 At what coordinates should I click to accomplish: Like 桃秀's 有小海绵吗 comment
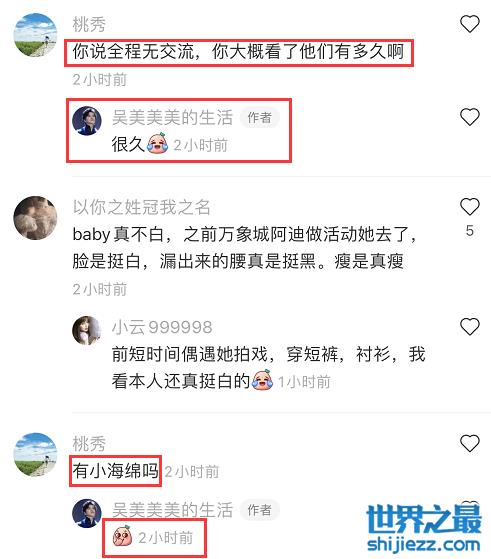470,443
